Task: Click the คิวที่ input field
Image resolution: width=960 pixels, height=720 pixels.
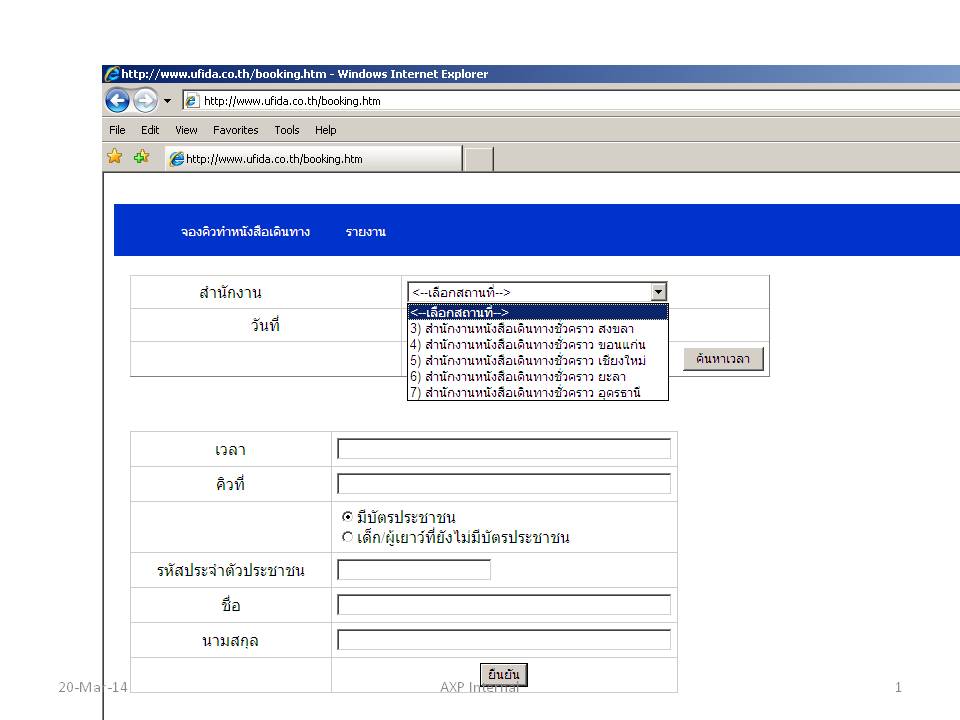Action: 504,484
